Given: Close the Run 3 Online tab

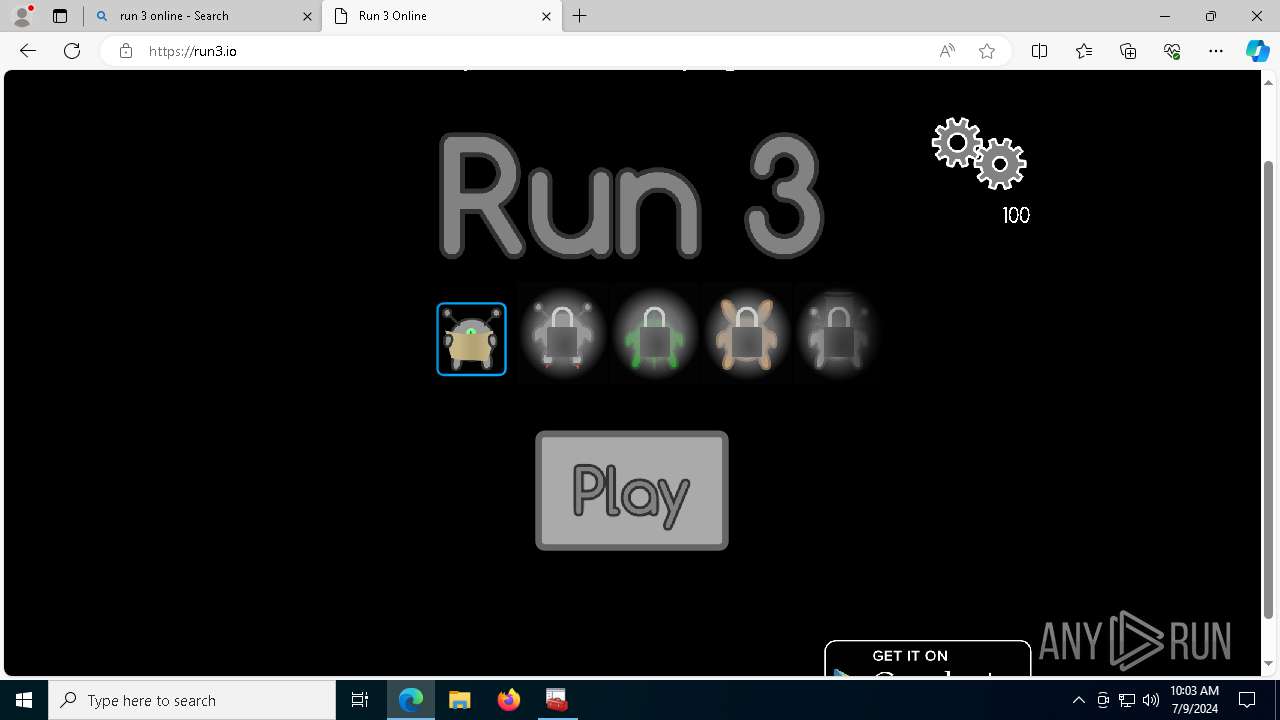Looking at the screenshot, I should coord(547,16).
